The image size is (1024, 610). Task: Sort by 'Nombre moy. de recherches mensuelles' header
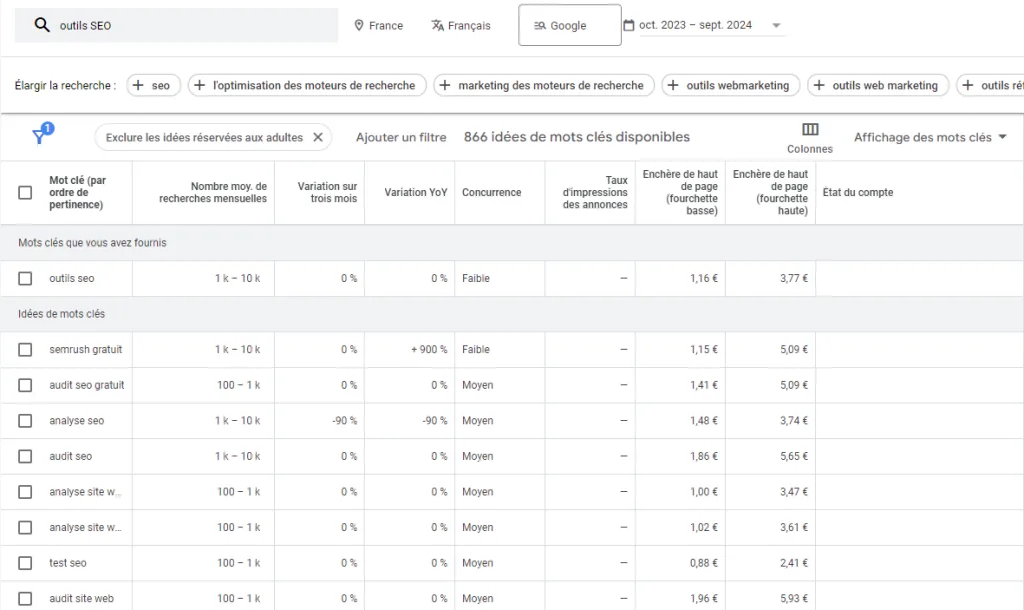(x=212, y=193)
